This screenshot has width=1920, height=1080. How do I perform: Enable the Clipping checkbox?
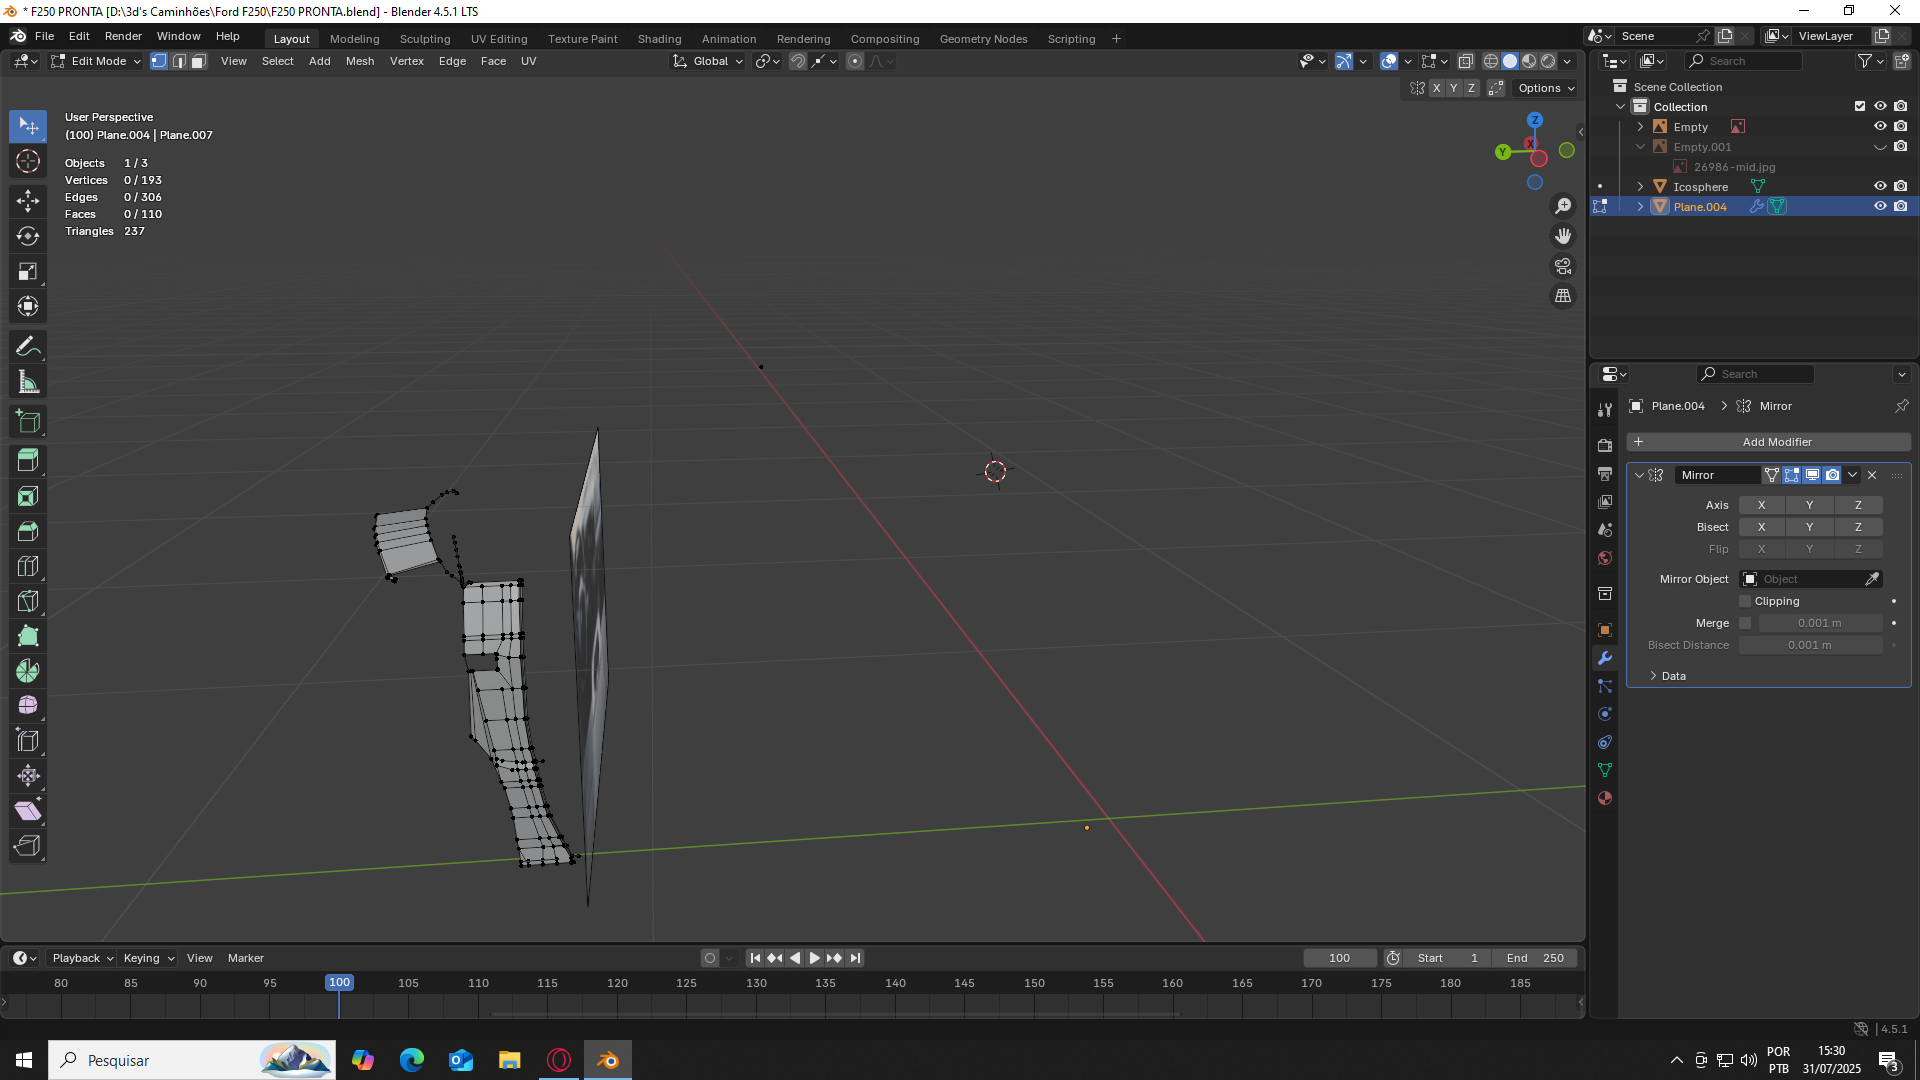point(1745,601)
